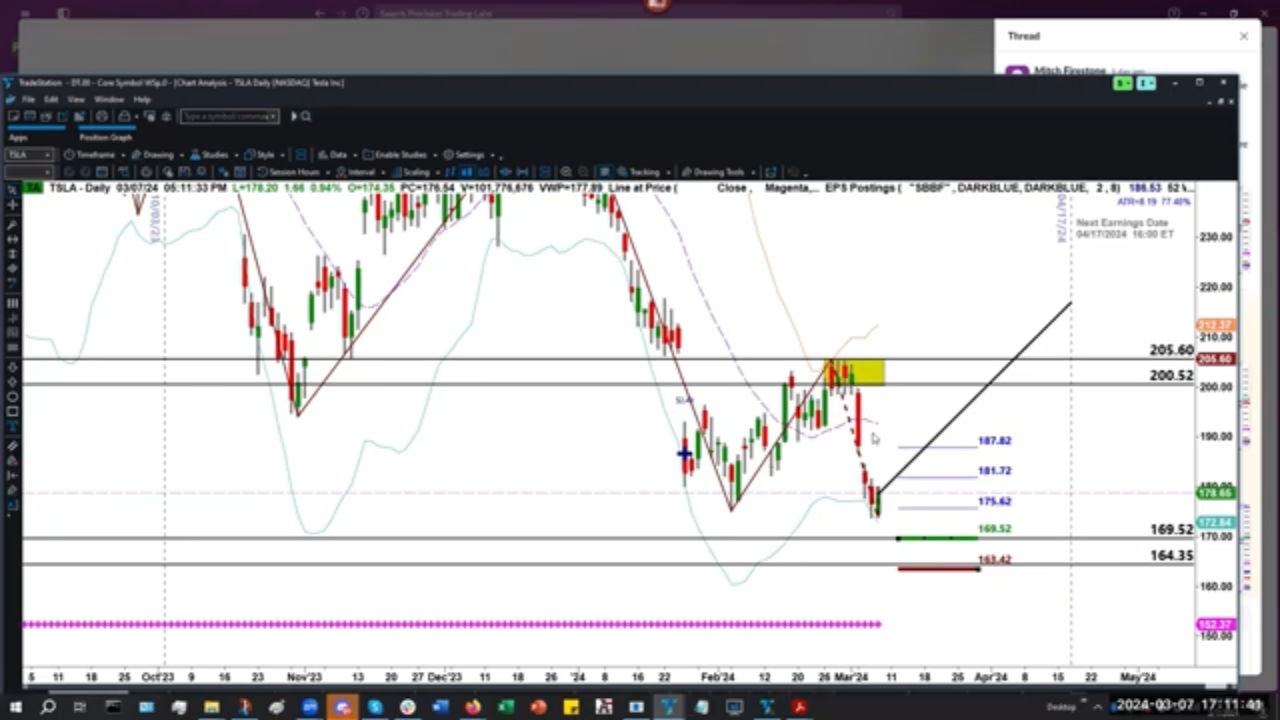Select the pointer tool in the drawing toolbar
The width and height of the screenshot is (1280, 720).
click(11, 190)
